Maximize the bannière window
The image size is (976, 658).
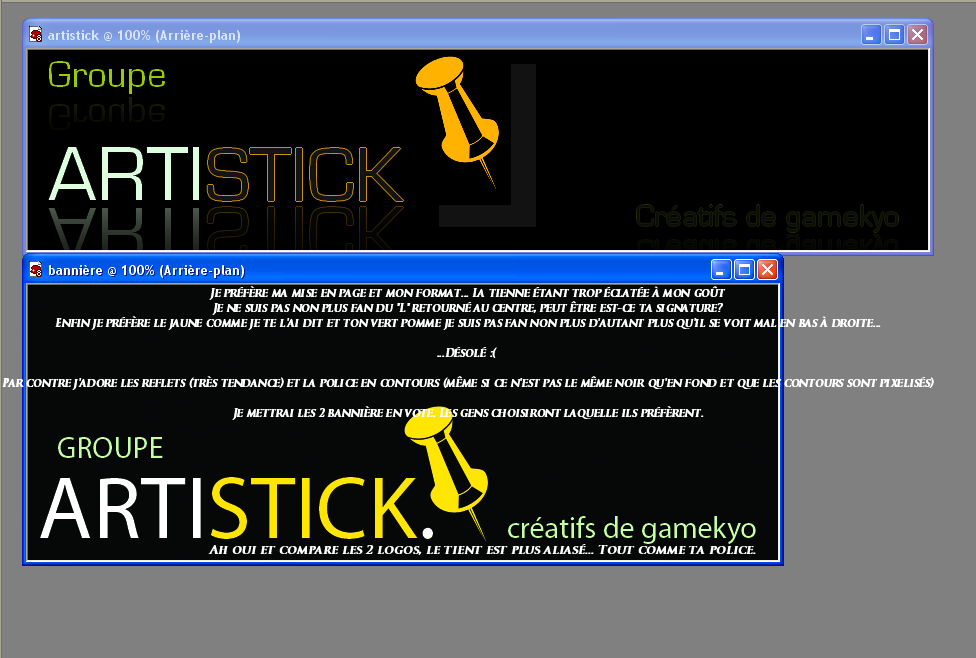(x=744, y=270)
